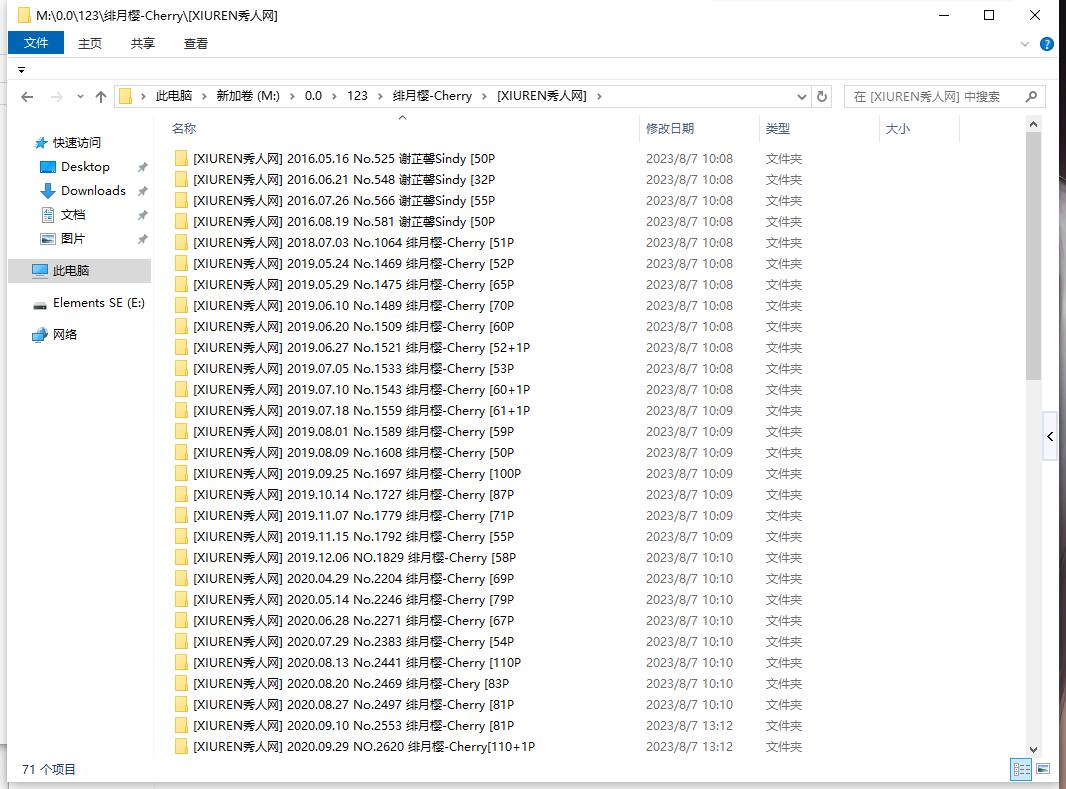Image resolution: width=1066 pixels, height=789 pixels.
Task: Open Explorer help question mark icon
Action: 1047,44
